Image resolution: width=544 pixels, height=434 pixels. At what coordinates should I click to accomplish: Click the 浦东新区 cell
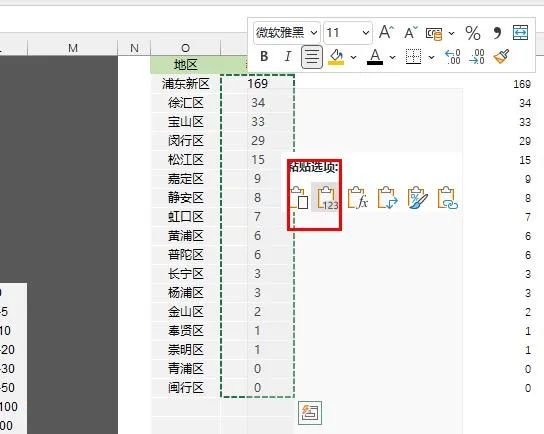click(x=186, y=84)
